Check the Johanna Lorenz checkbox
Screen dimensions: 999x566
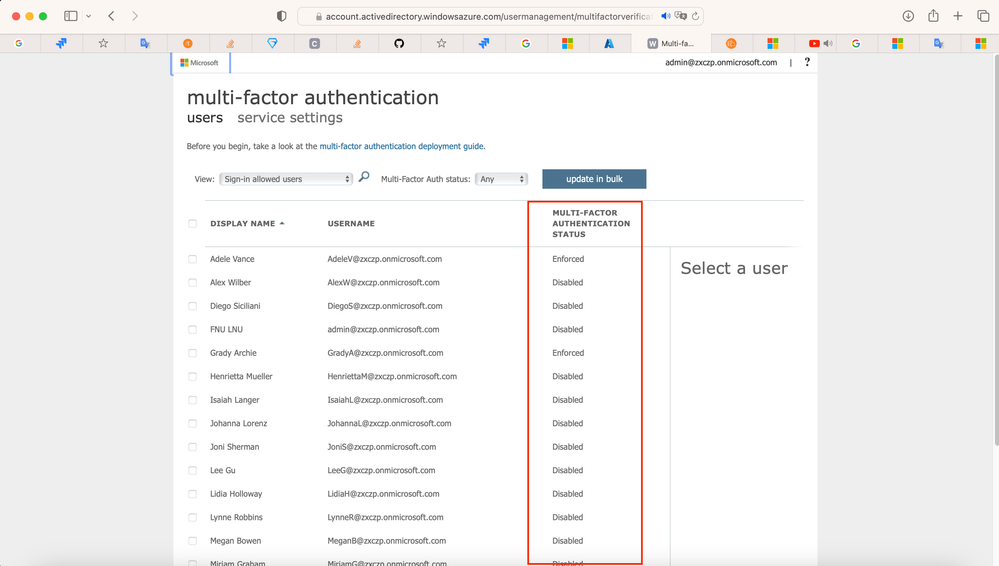(x=192, y=423)
